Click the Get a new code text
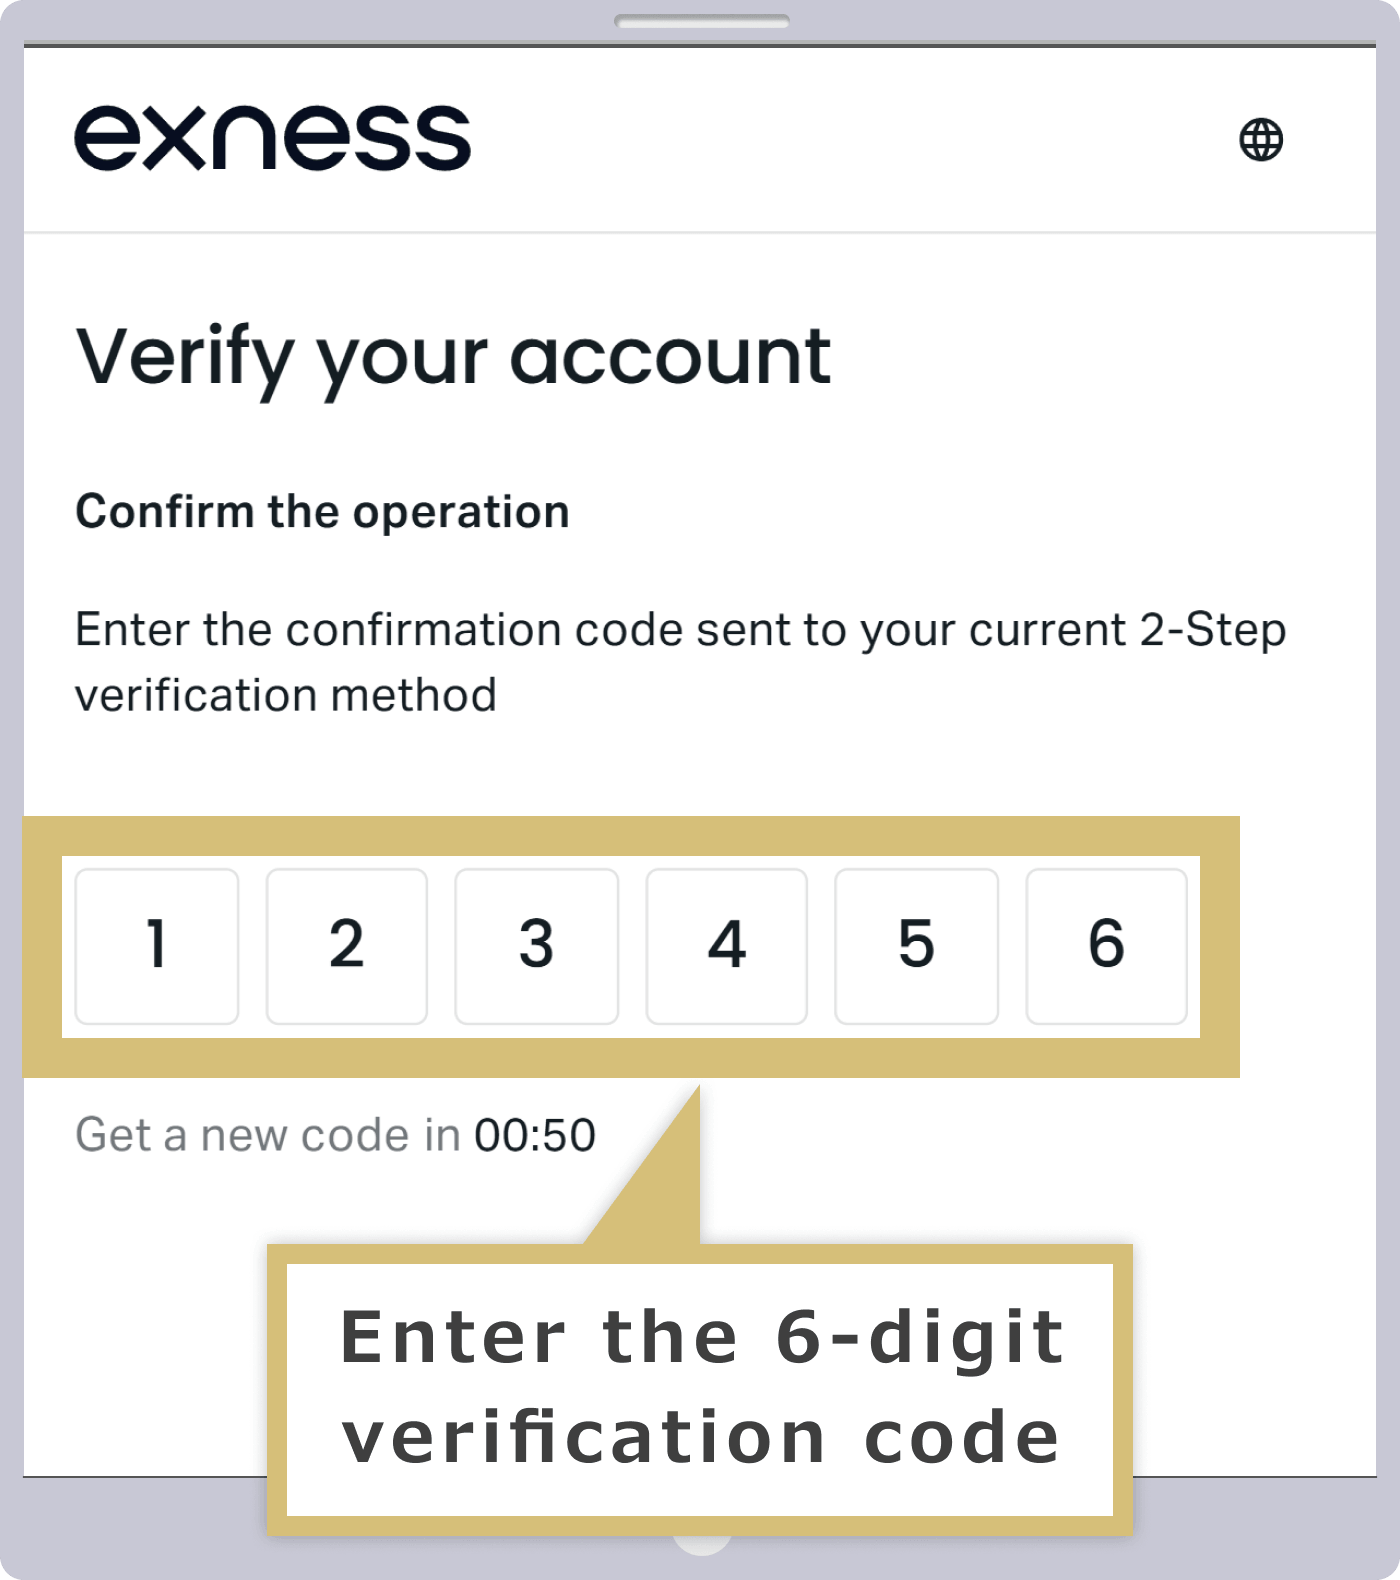1400x1580 pixels. (x=268, y=1136)
